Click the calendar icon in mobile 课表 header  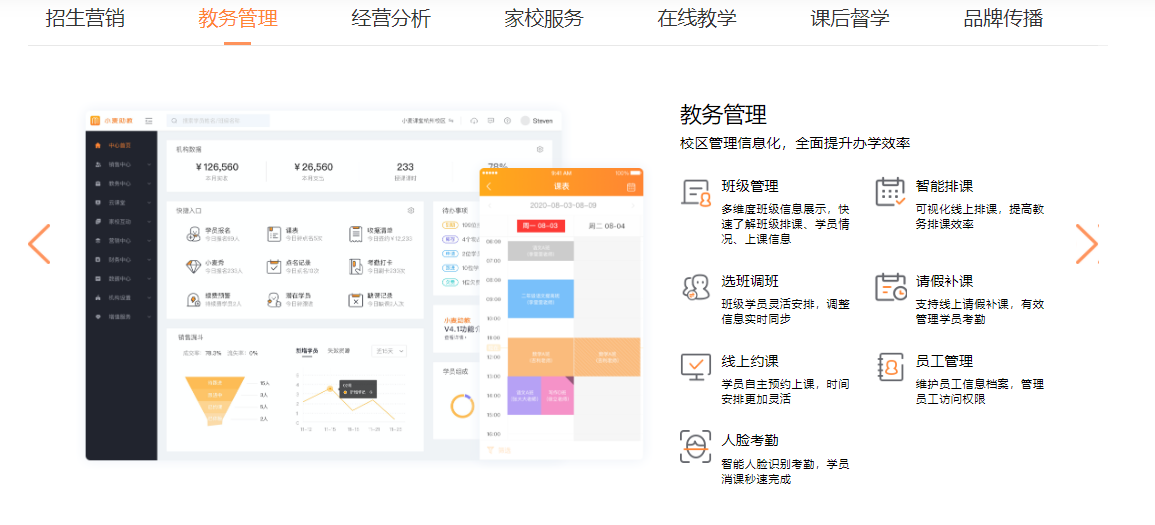[x=631, y=187]
